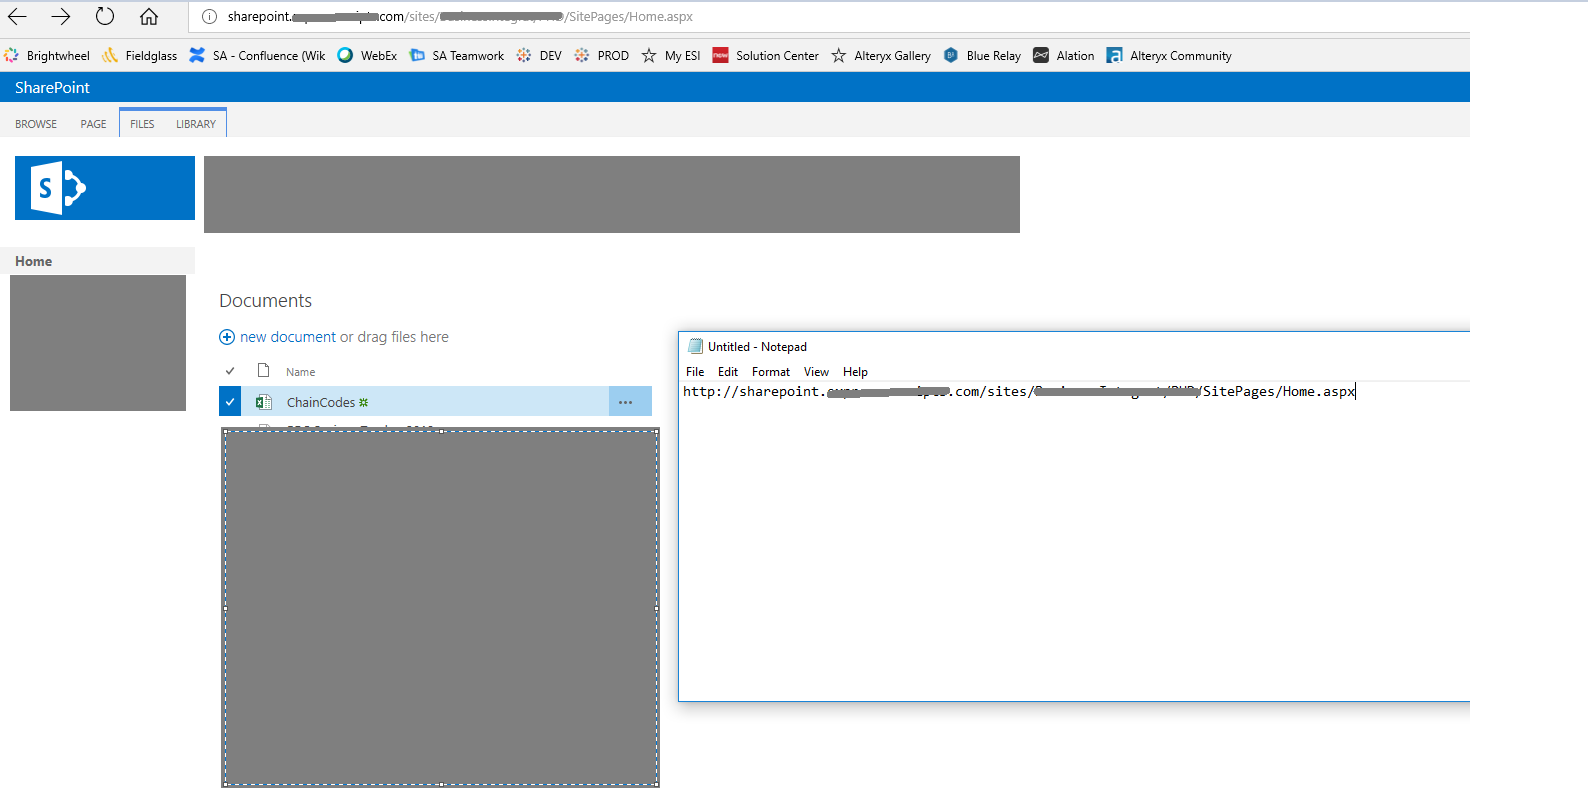
Task: Click into the browser address bar
Action: click(x=830, y=16)
